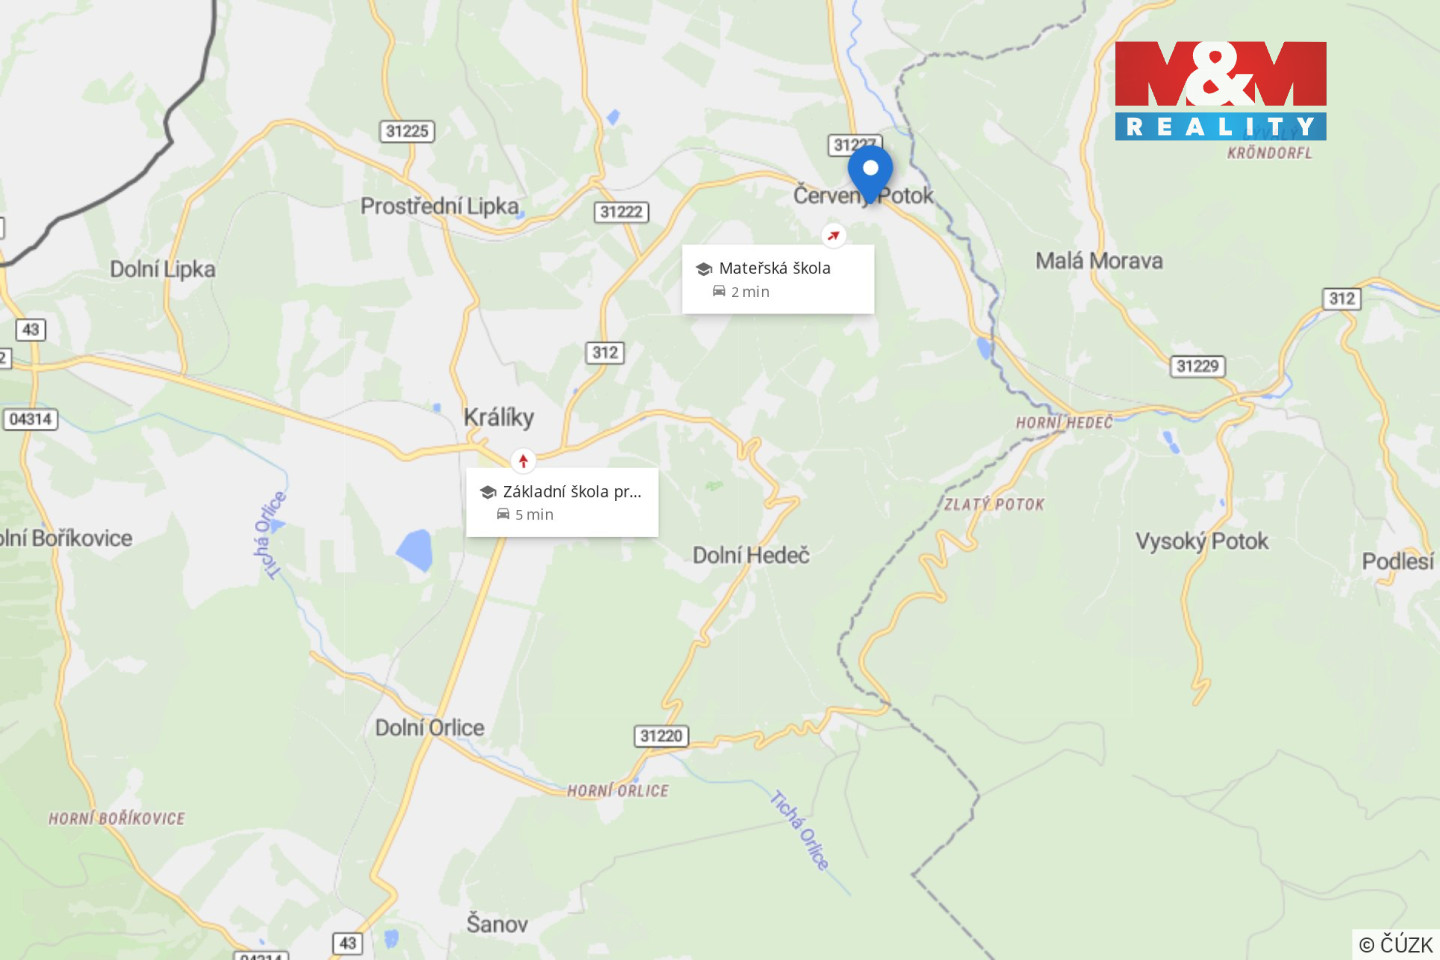Select the Prostřední Lipka label
This screenshot has height=960, width=1440.
tap(440, 206)
